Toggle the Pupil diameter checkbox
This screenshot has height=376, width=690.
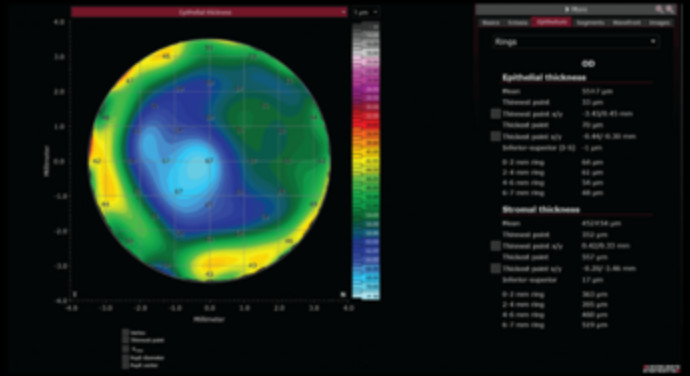click(126, 358)
